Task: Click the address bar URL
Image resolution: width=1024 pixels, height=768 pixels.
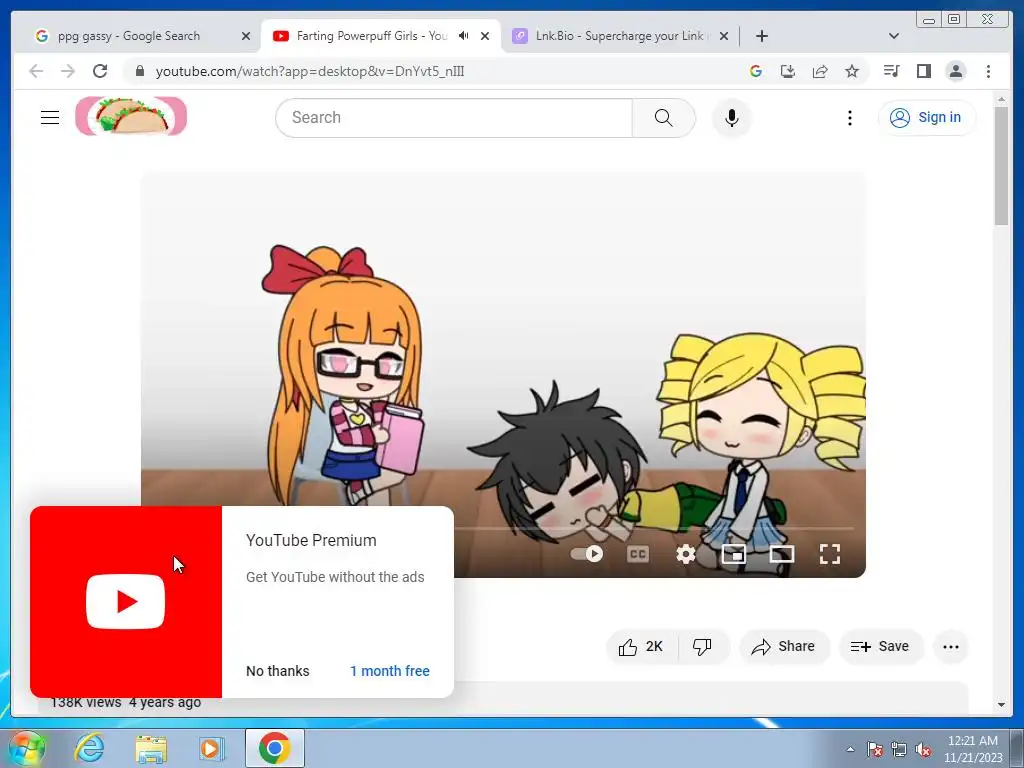Action: 310,71
